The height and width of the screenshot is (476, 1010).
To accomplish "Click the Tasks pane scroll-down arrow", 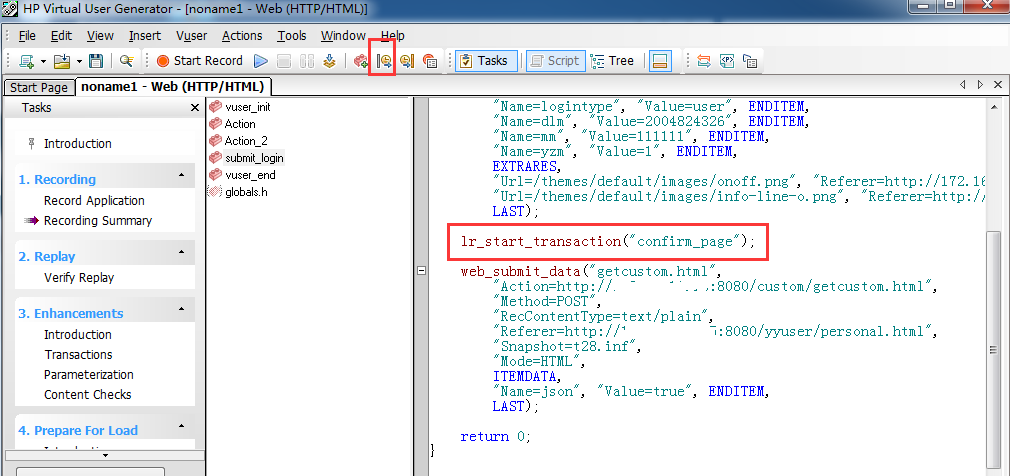I will (105, 455).
